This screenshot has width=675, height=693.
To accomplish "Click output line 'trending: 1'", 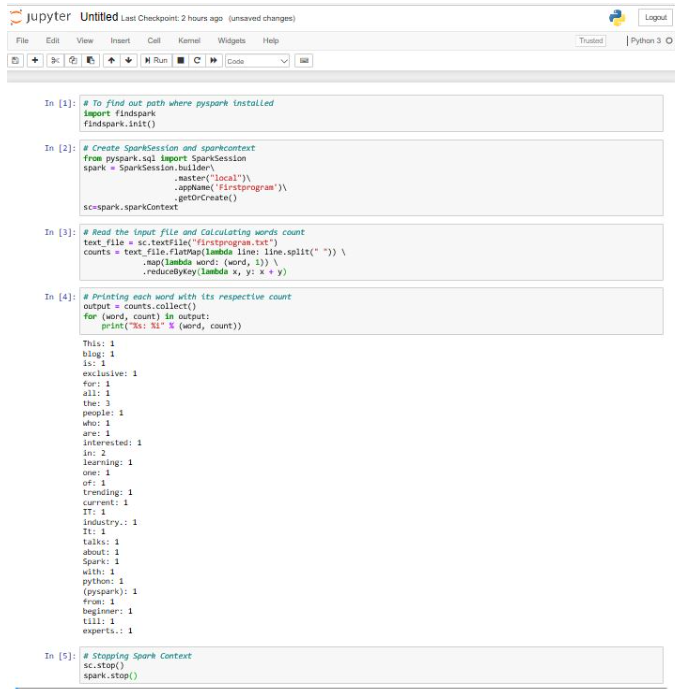I will click(108, 492).
